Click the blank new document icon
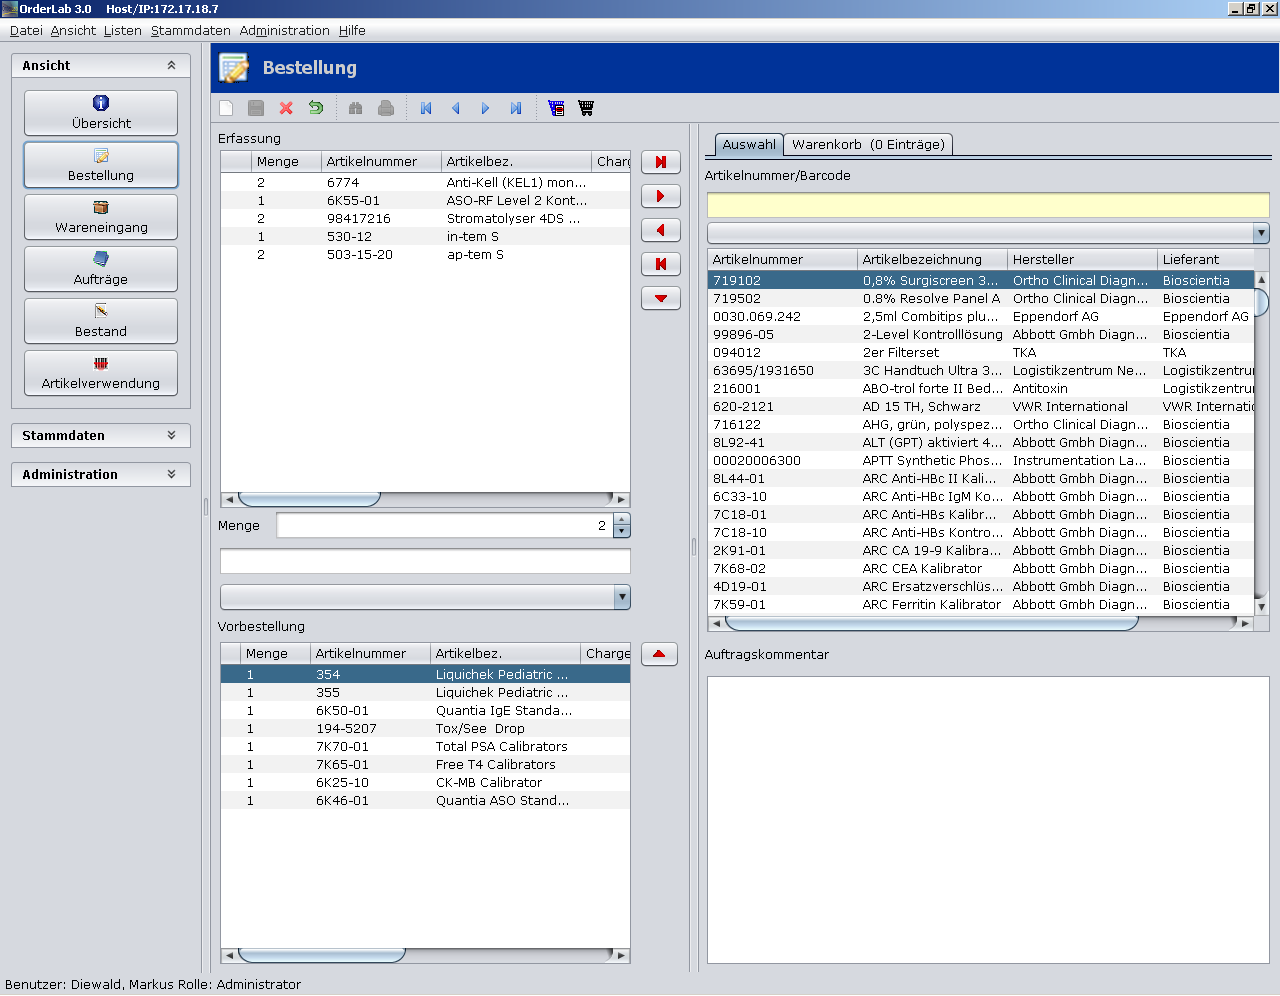1280x996 pixels. [226, 108]
